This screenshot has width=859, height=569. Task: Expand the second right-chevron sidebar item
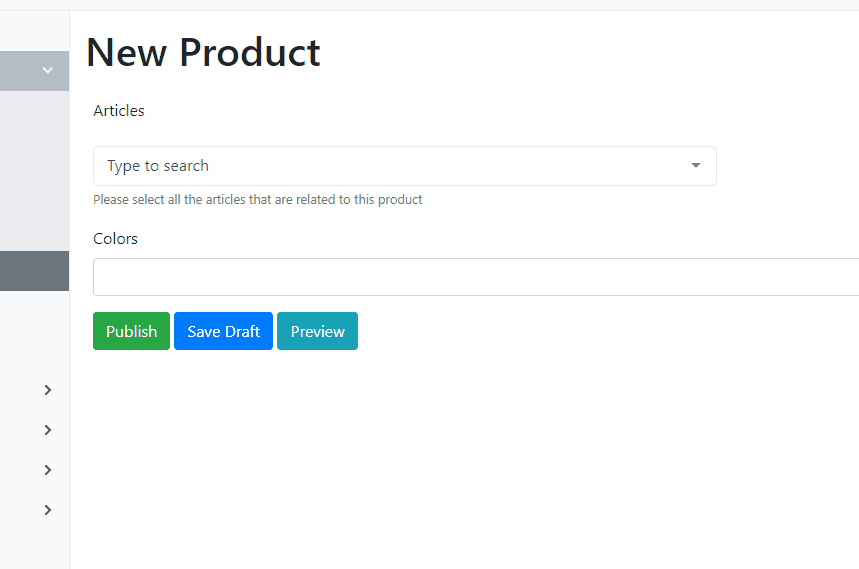(48, 430)
